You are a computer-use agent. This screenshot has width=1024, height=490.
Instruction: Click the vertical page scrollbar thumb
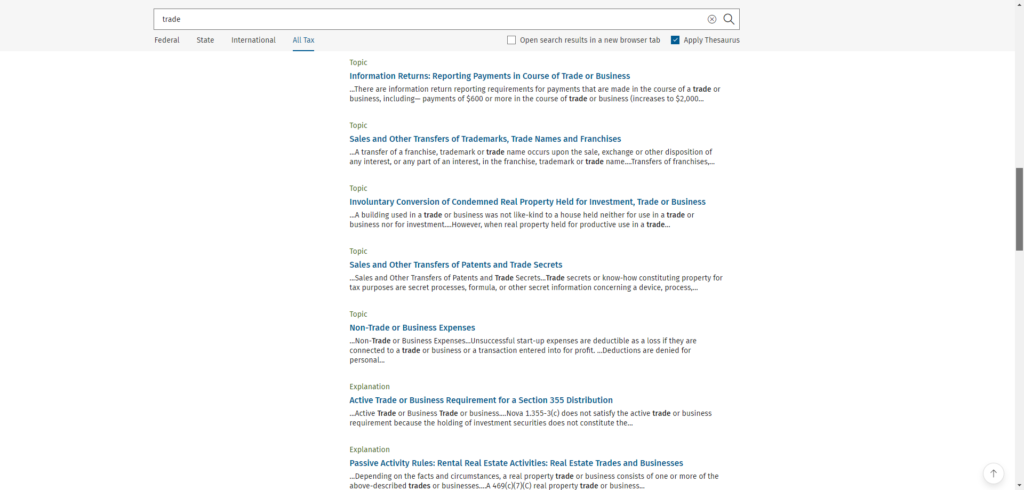pos(1019,208)
